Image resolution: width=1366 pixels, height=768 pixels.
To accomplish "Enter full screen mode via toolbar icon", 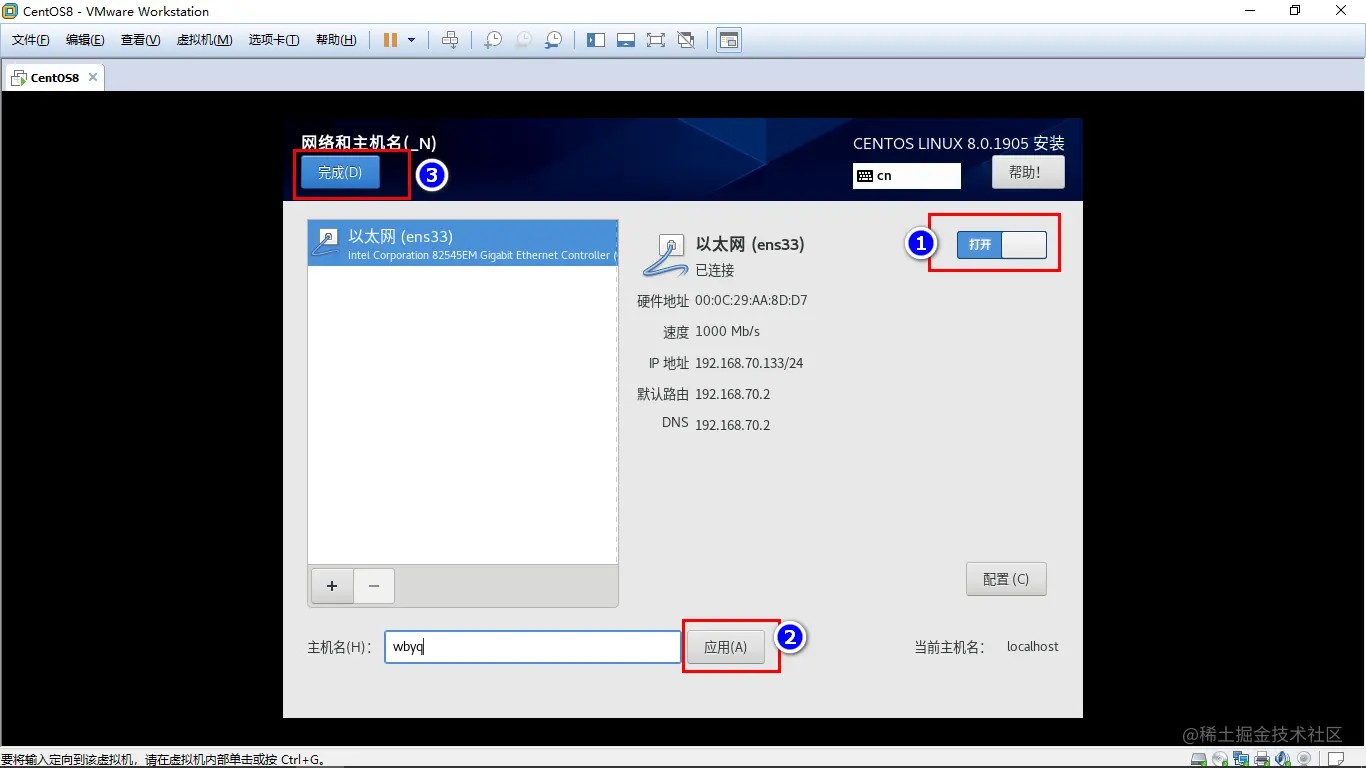I will 656,40.
